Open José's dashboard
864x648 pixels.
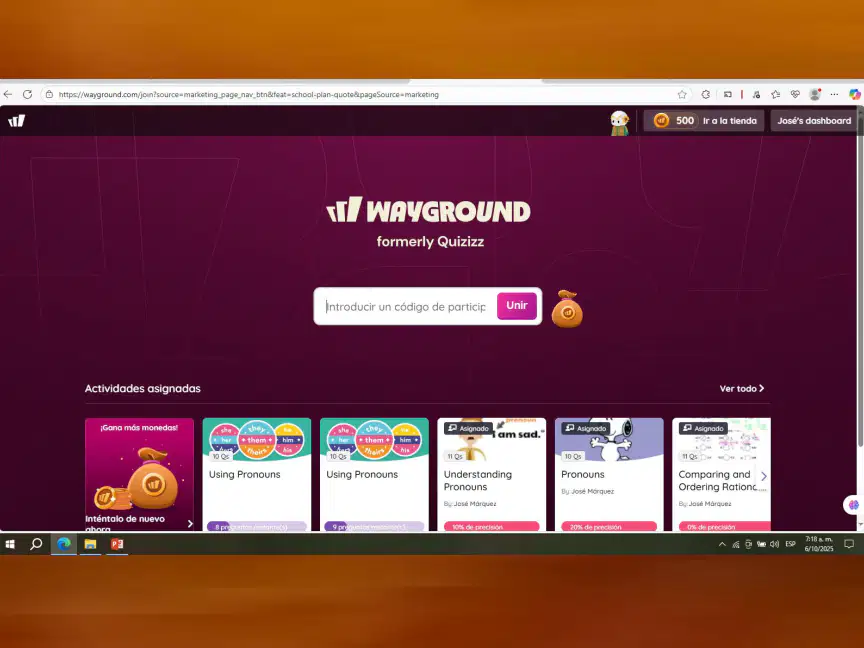[x=814, y=121]
